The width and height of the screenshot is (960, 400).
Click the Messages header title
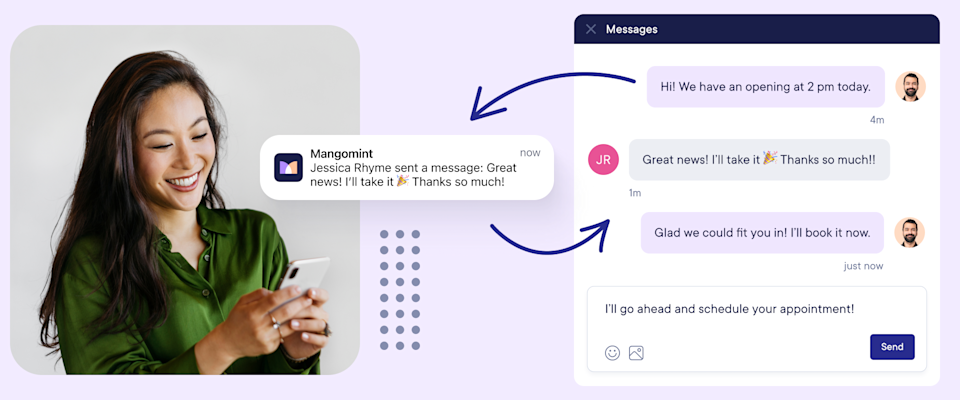631,29
